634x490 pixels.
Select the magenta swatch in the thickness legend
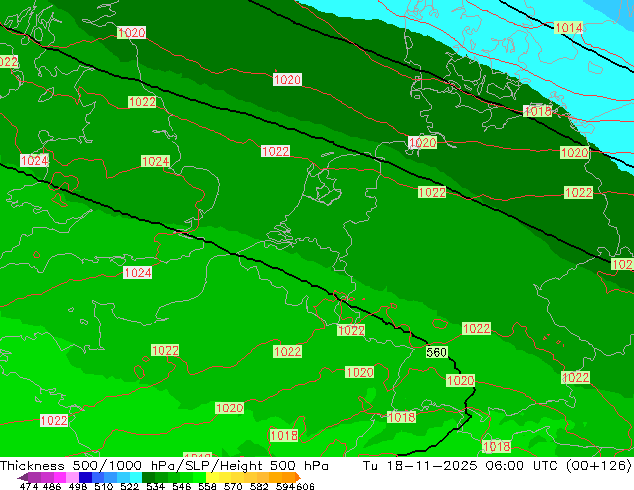coord(60,477)
